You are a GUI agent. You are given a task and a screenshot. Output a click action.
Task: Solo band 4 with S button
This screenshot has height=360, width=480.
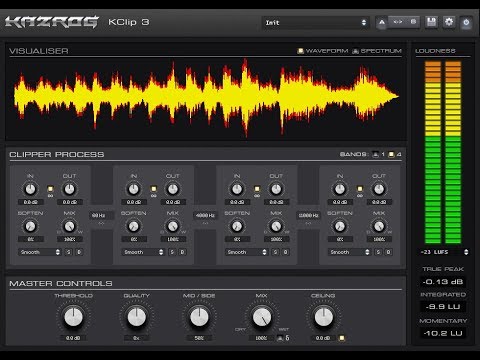(378, 252)
